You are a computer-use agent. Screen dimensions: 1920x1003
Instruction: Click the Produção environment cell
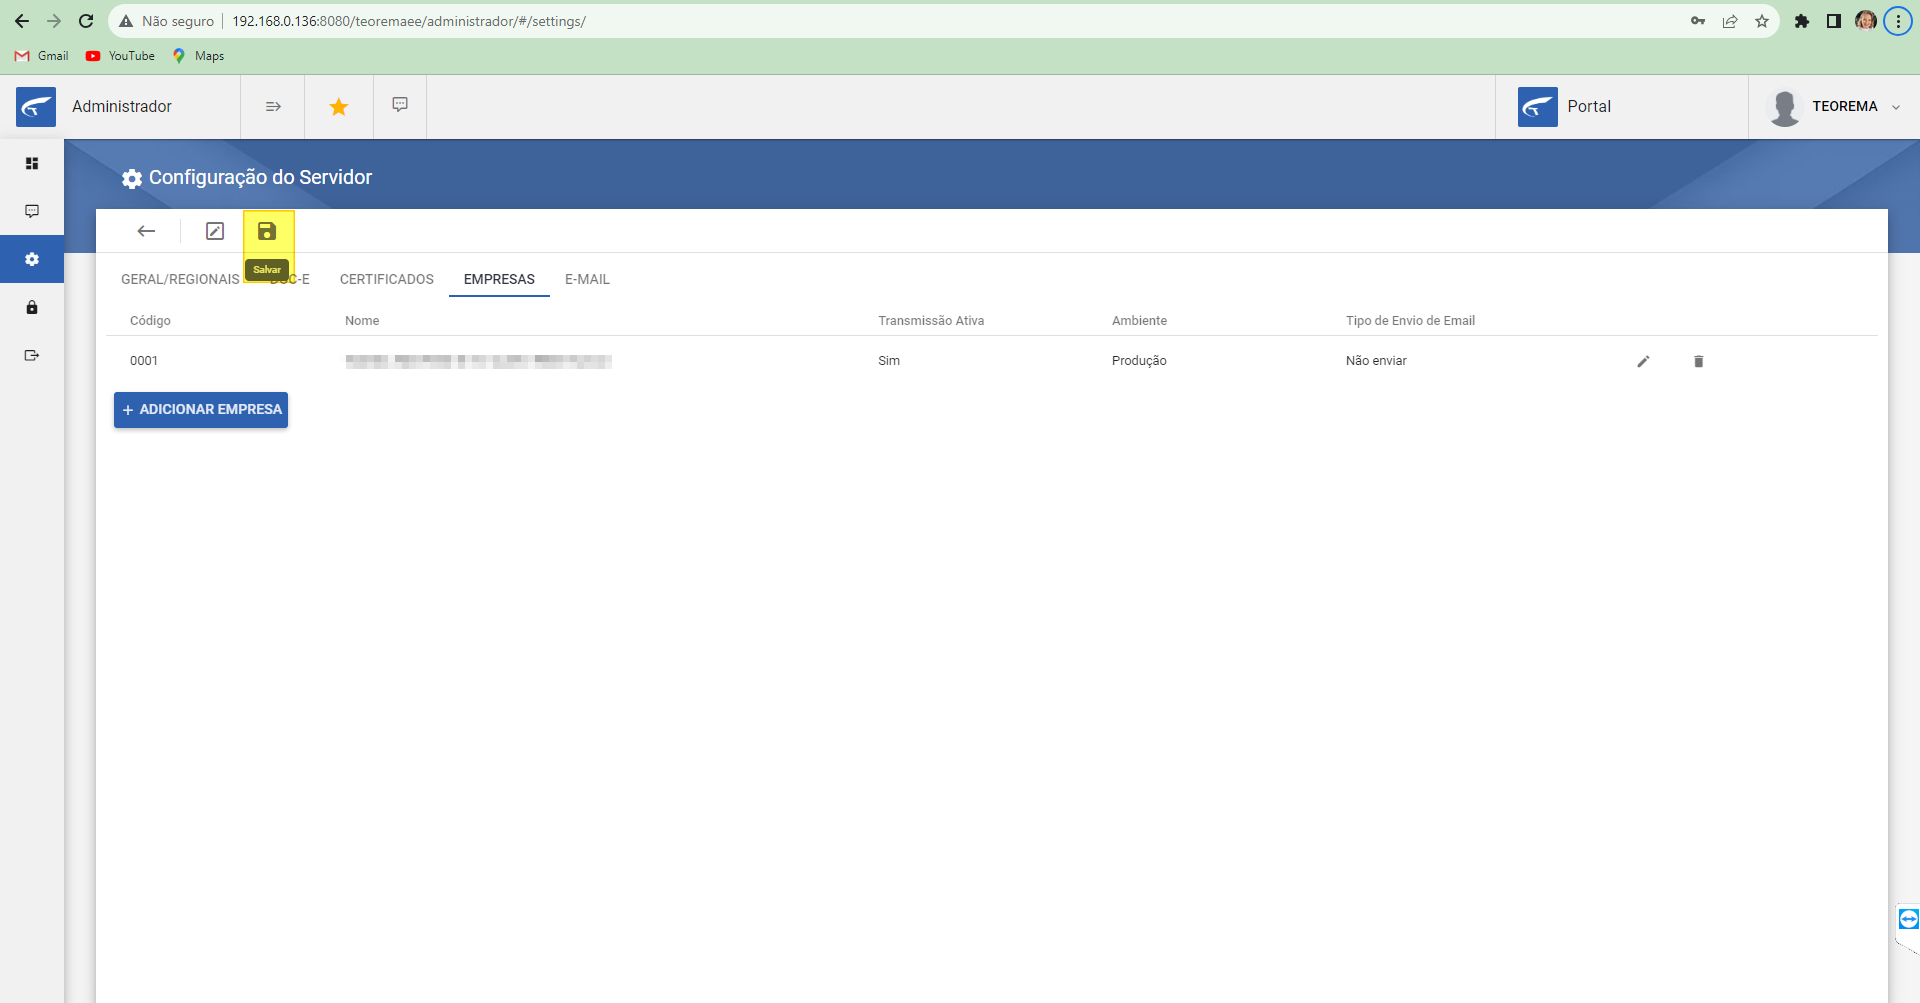1139,361
